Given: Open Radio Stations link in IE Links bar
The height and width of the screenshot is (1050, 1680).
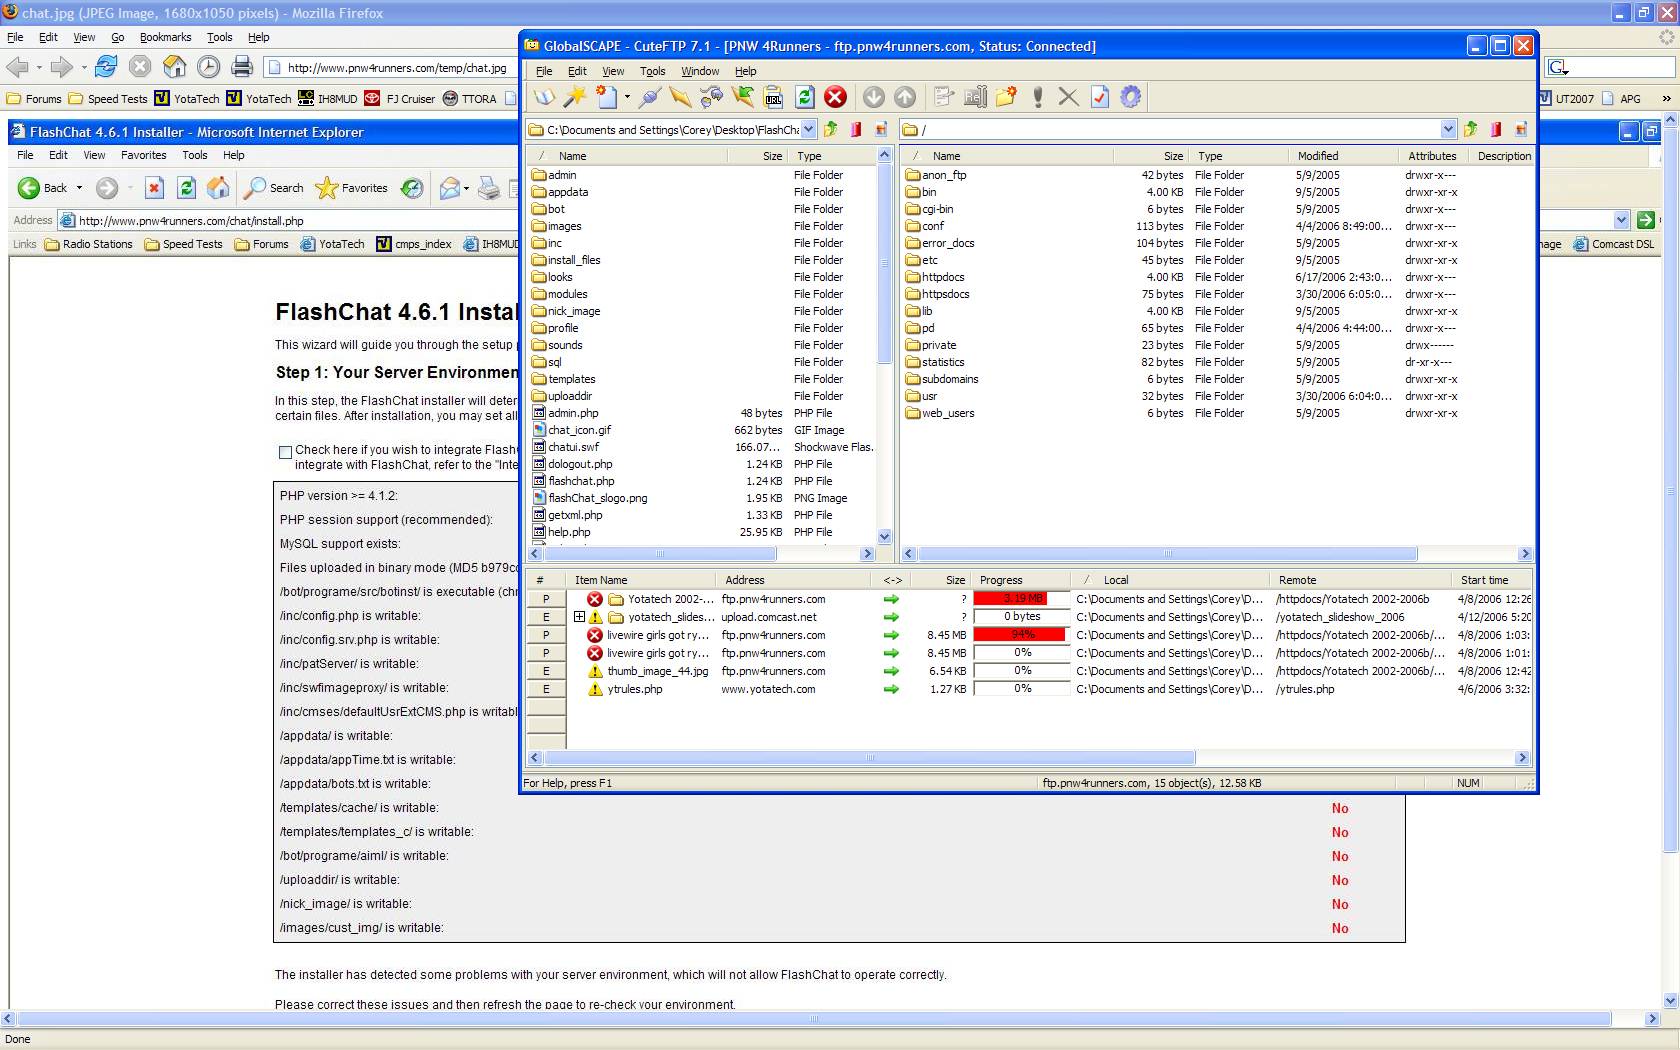Looking at the screenshot, I should tap(88, 244).
